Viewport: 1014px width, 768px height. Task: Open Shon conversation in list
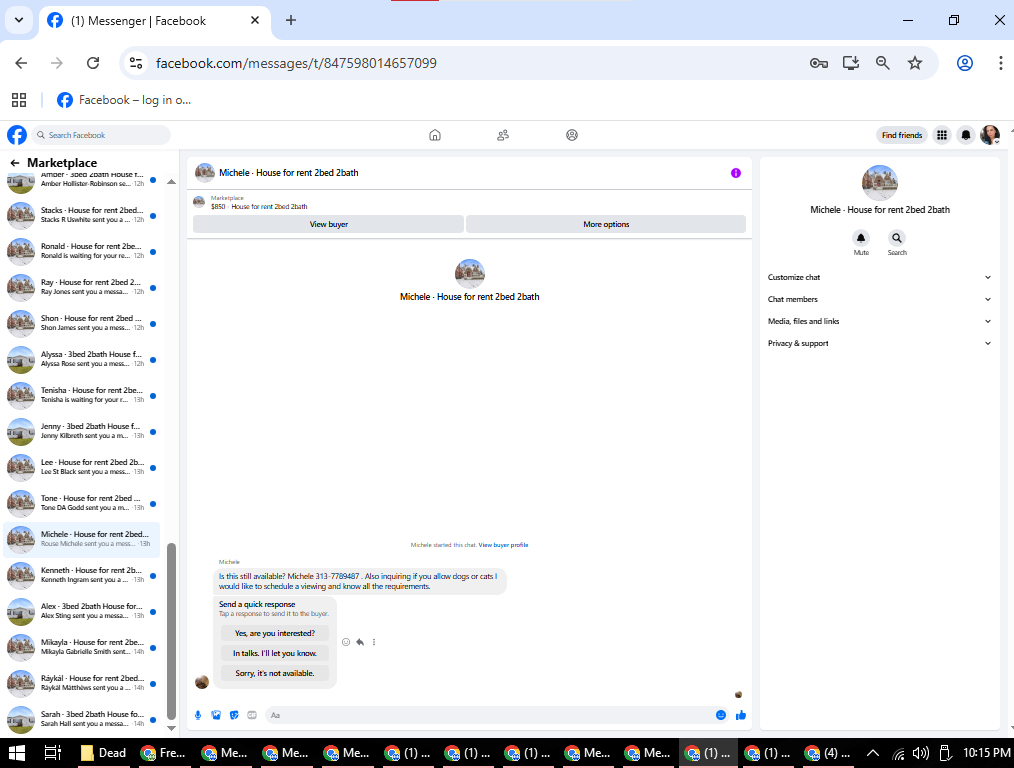point(82,323)
